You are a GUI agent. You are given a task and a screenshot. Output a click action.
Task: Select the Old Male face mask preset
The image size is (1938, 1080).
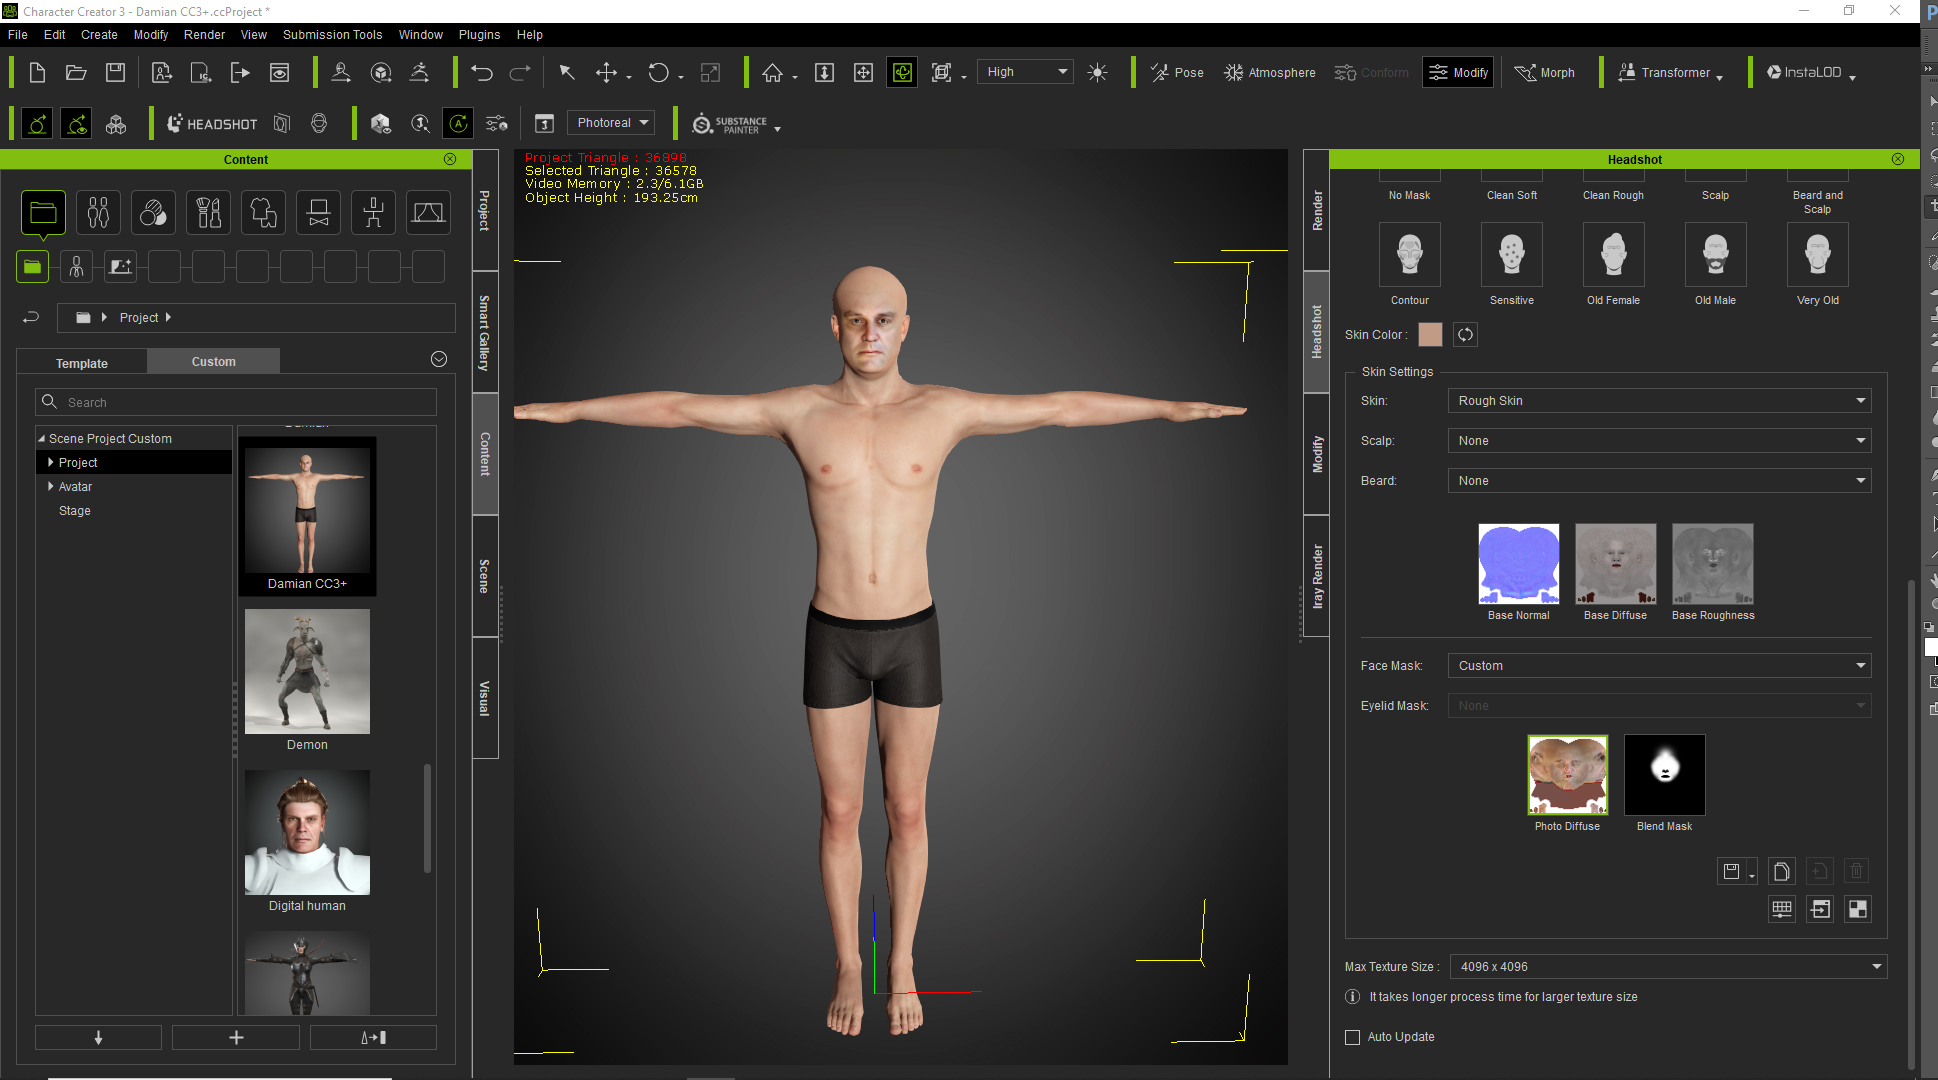pos(1716,255)
